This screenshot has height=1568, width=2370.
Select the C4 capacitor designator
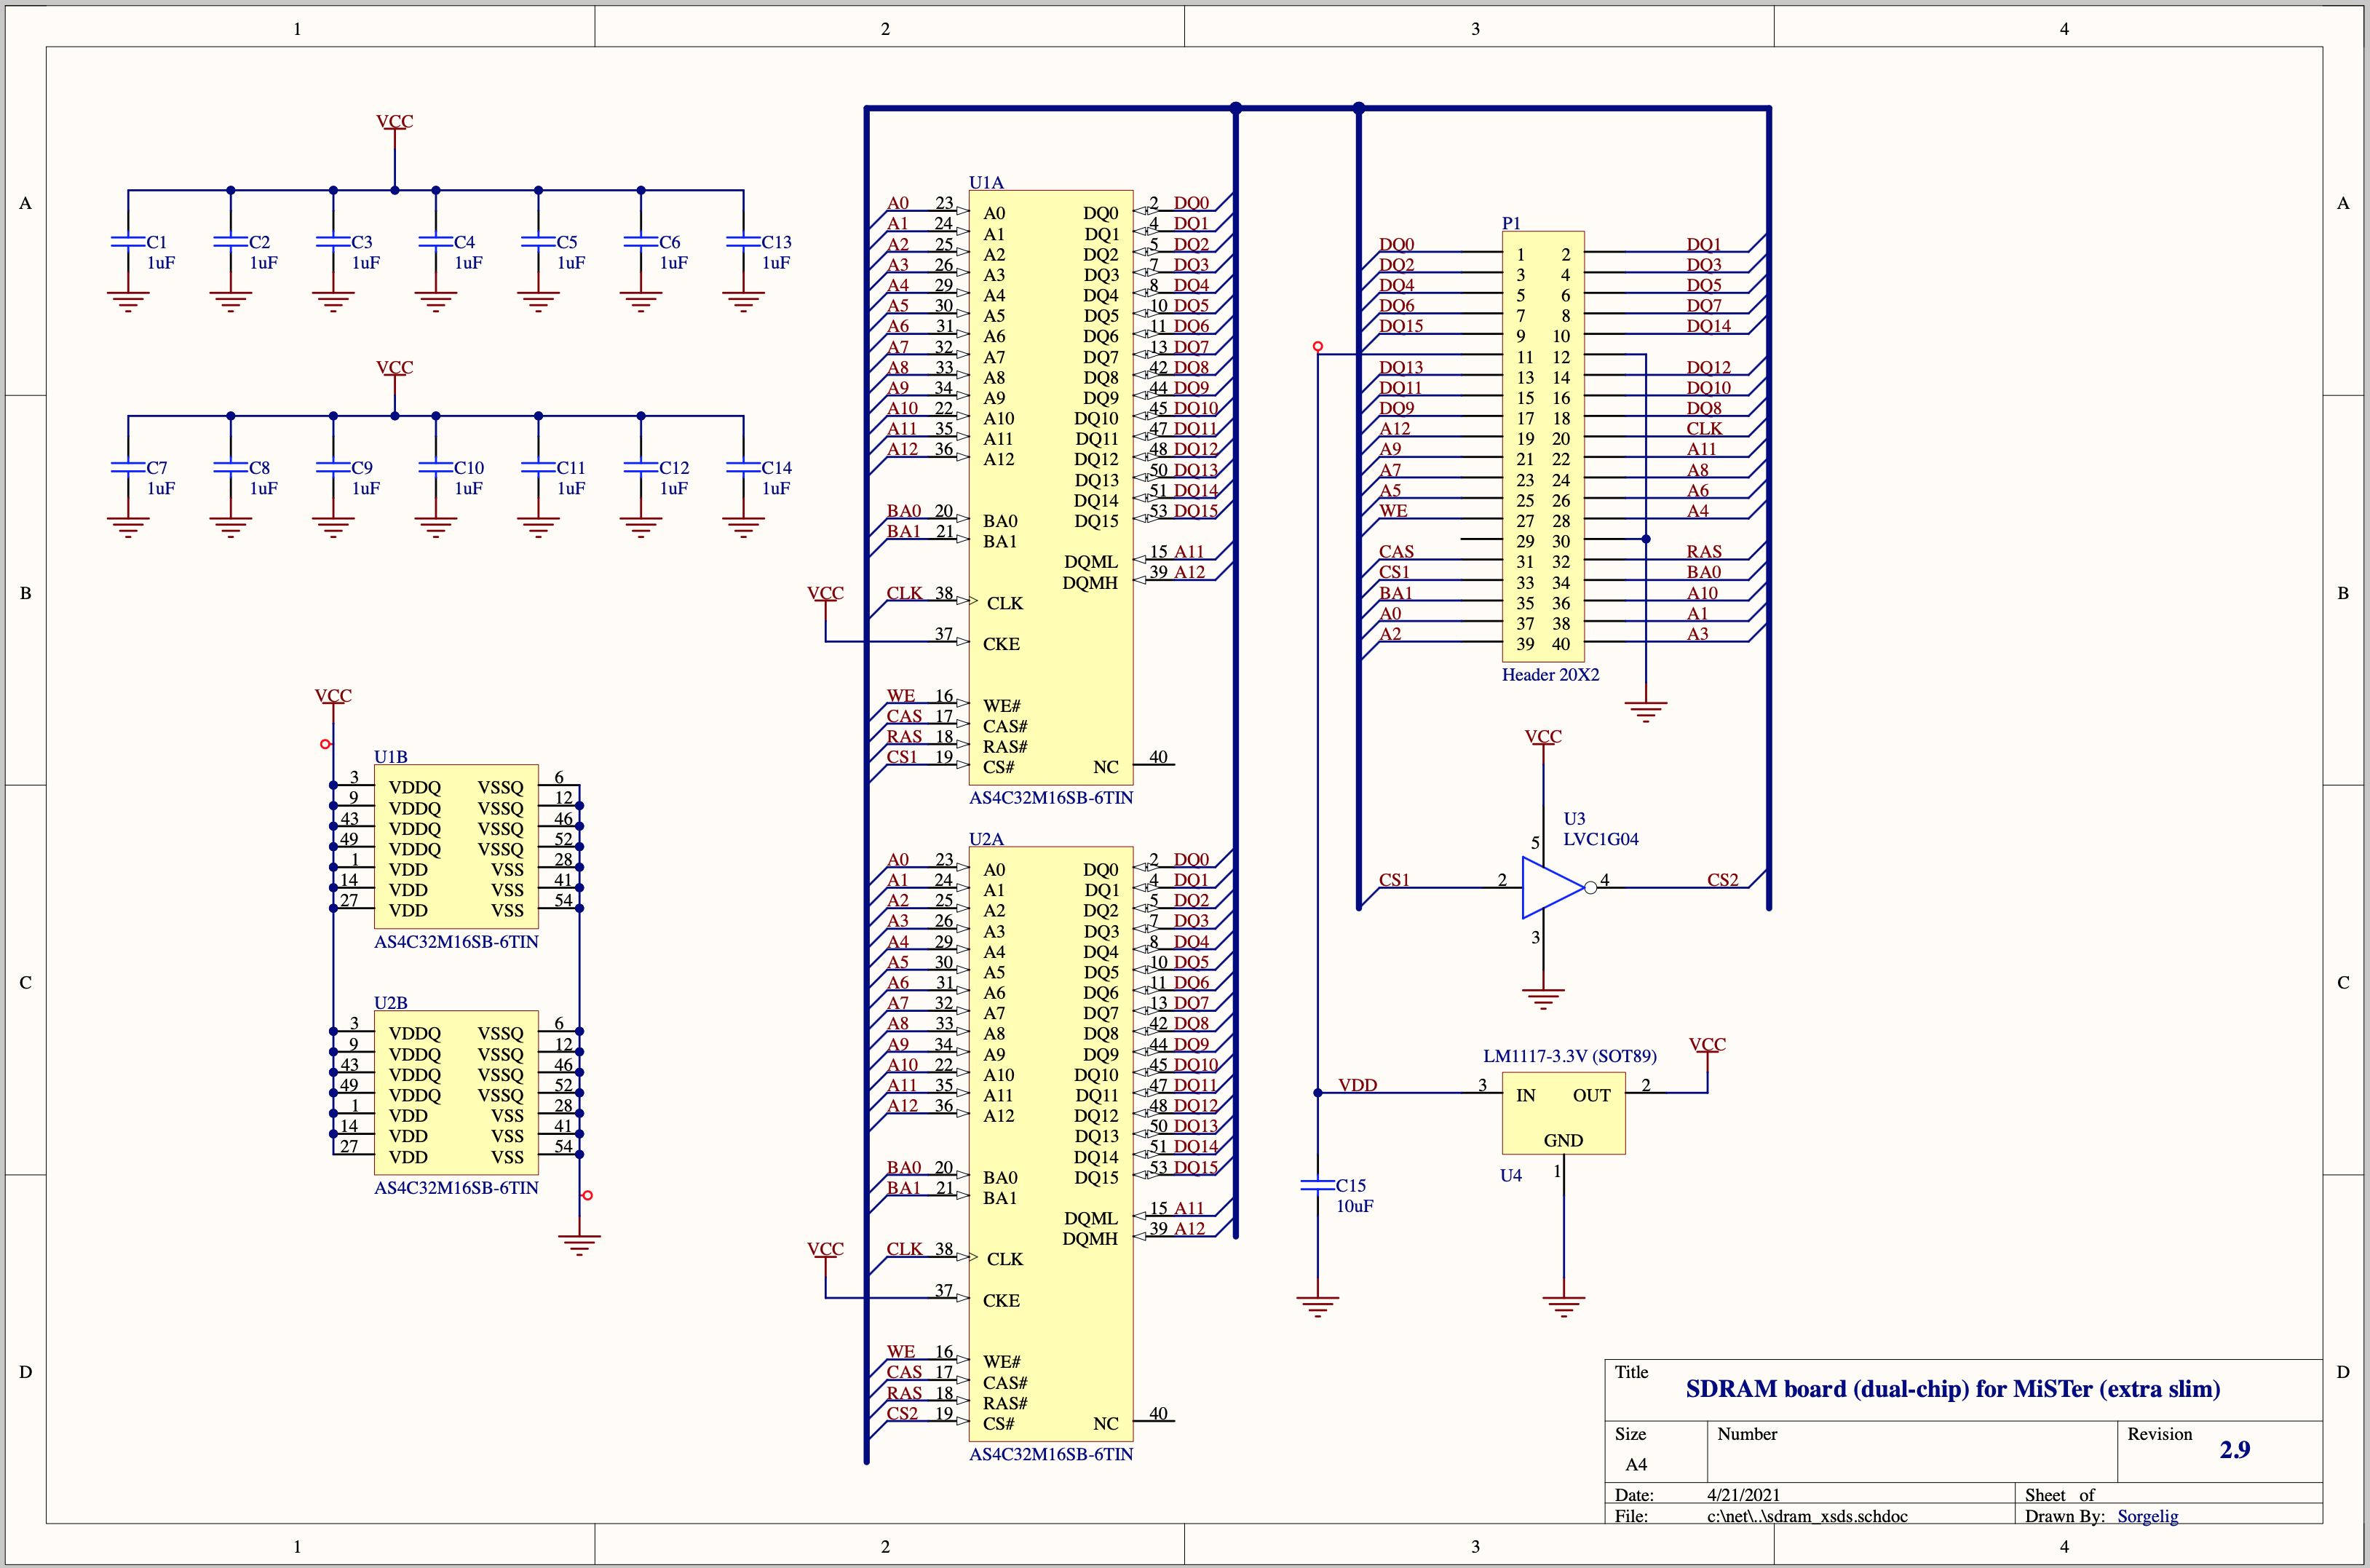(x=464, y=242)
